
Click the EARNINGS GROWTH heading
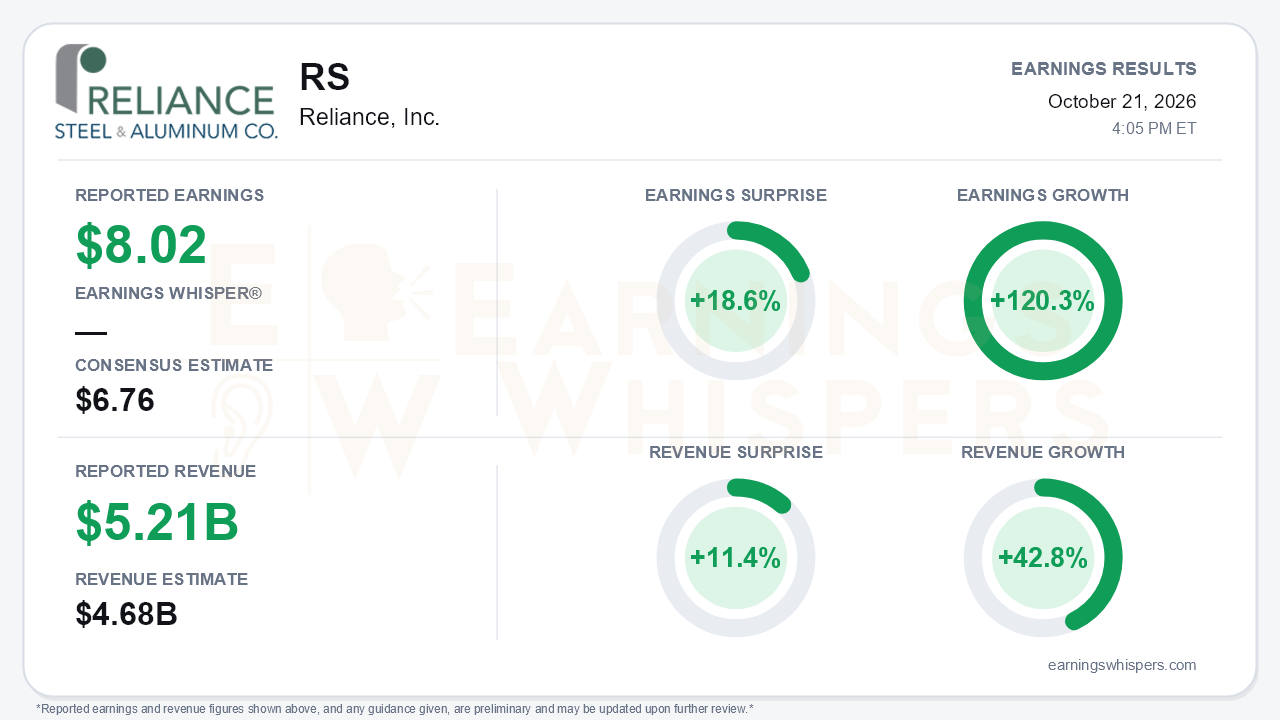(x=1043, y=196)
